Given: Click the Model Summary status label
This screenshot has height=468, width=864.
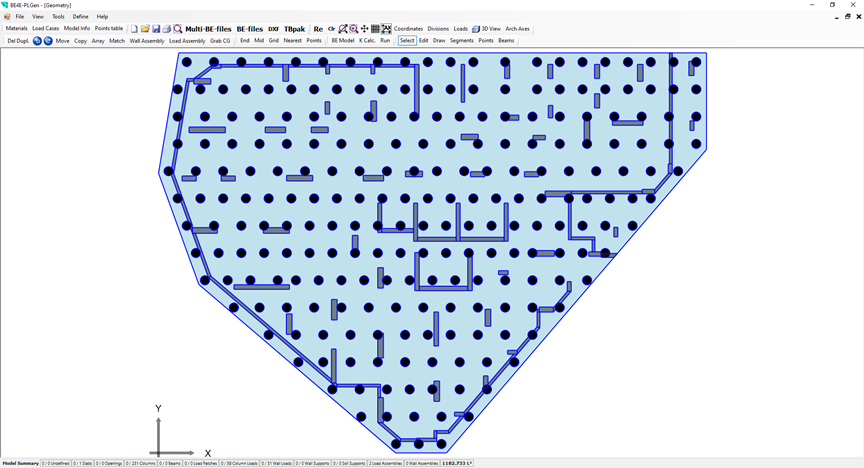Looking at the screenshot, I should tap(20, 464).
